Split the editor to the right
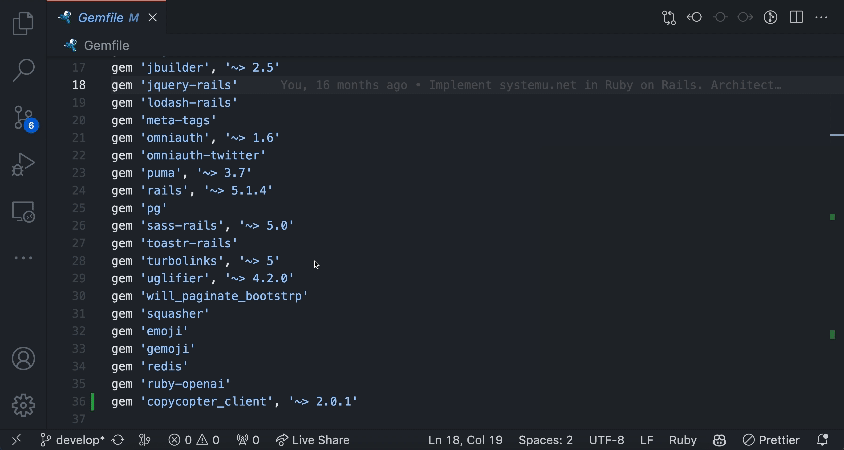 pos(797,17)
